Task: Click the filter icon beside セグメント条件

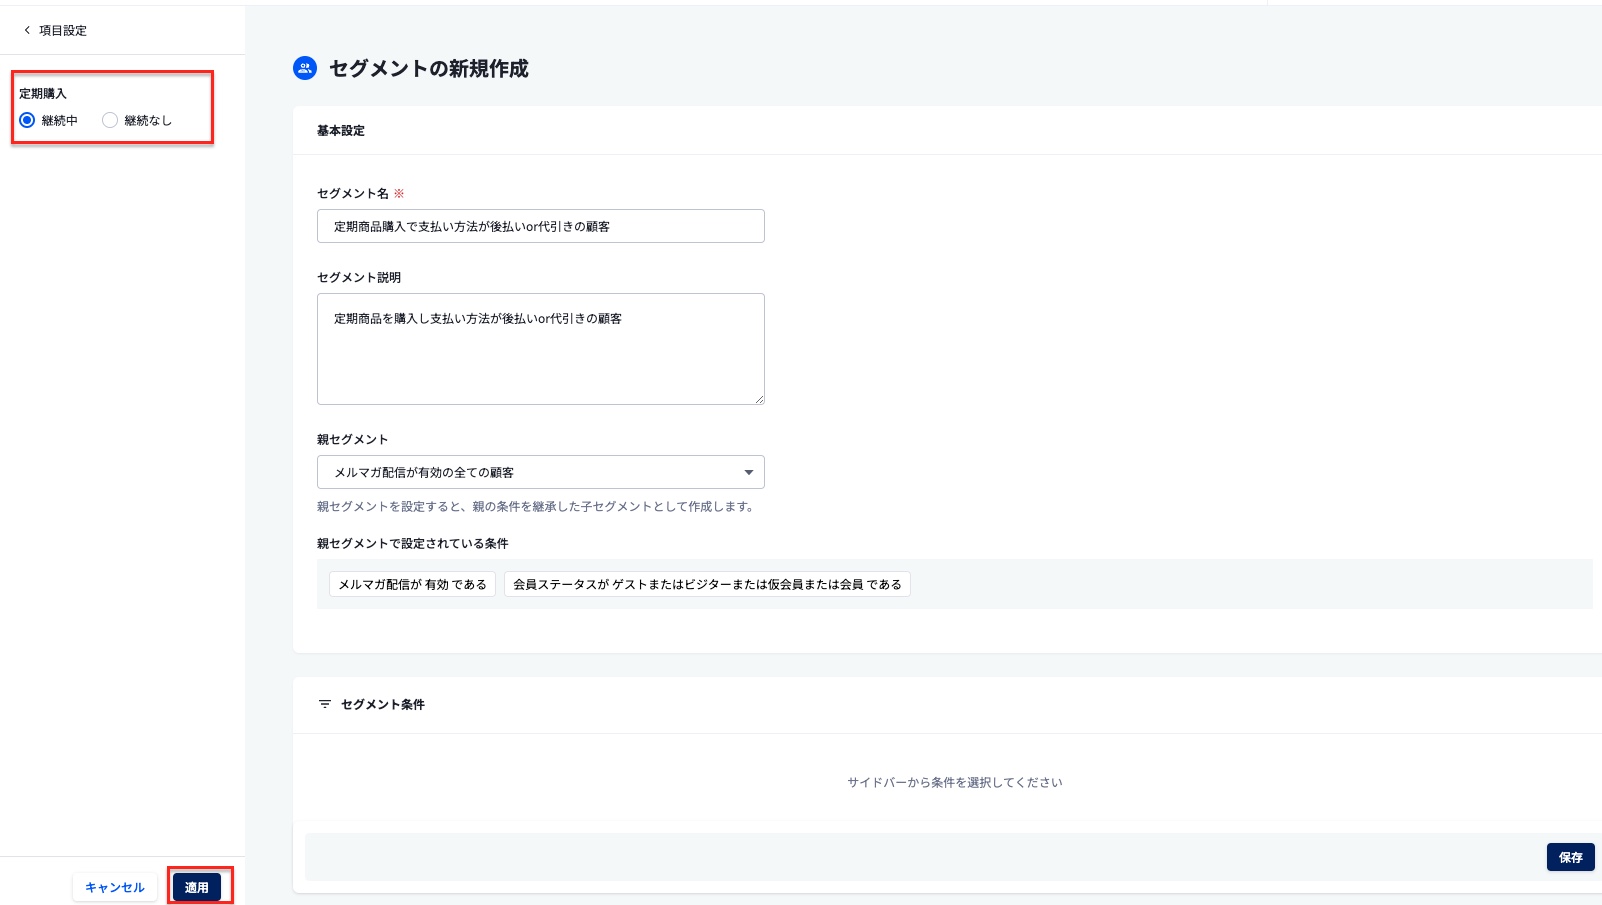Action: (x=322, y=704)
